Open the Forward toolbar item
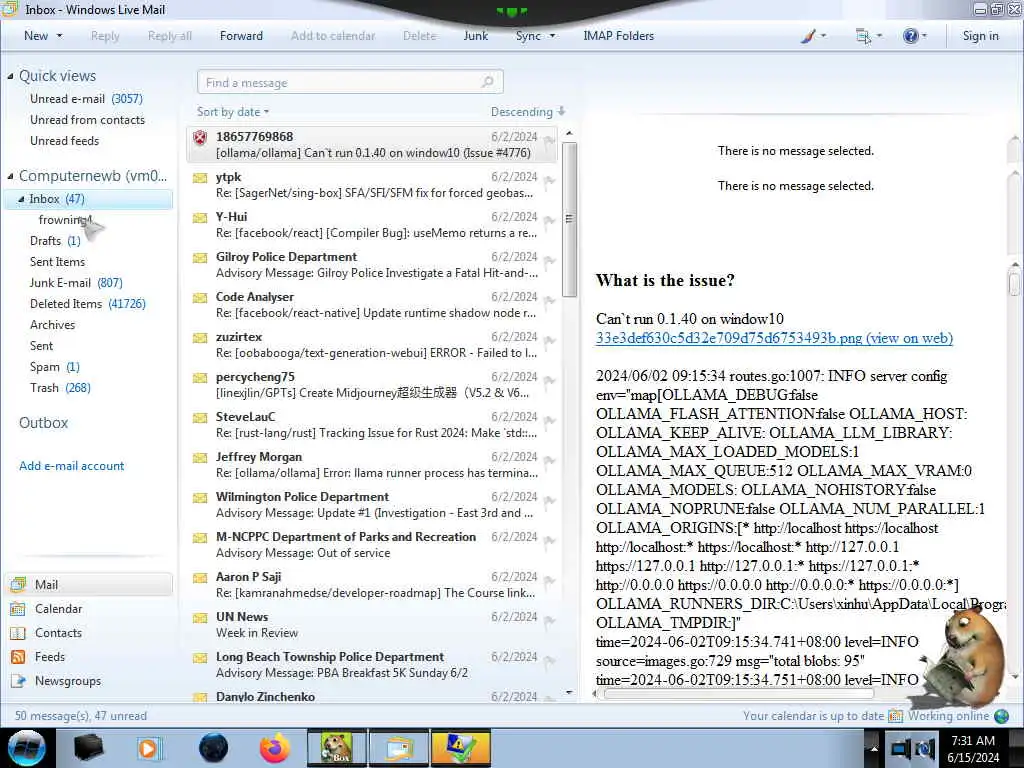The image size is (1024, 768). 241,36
